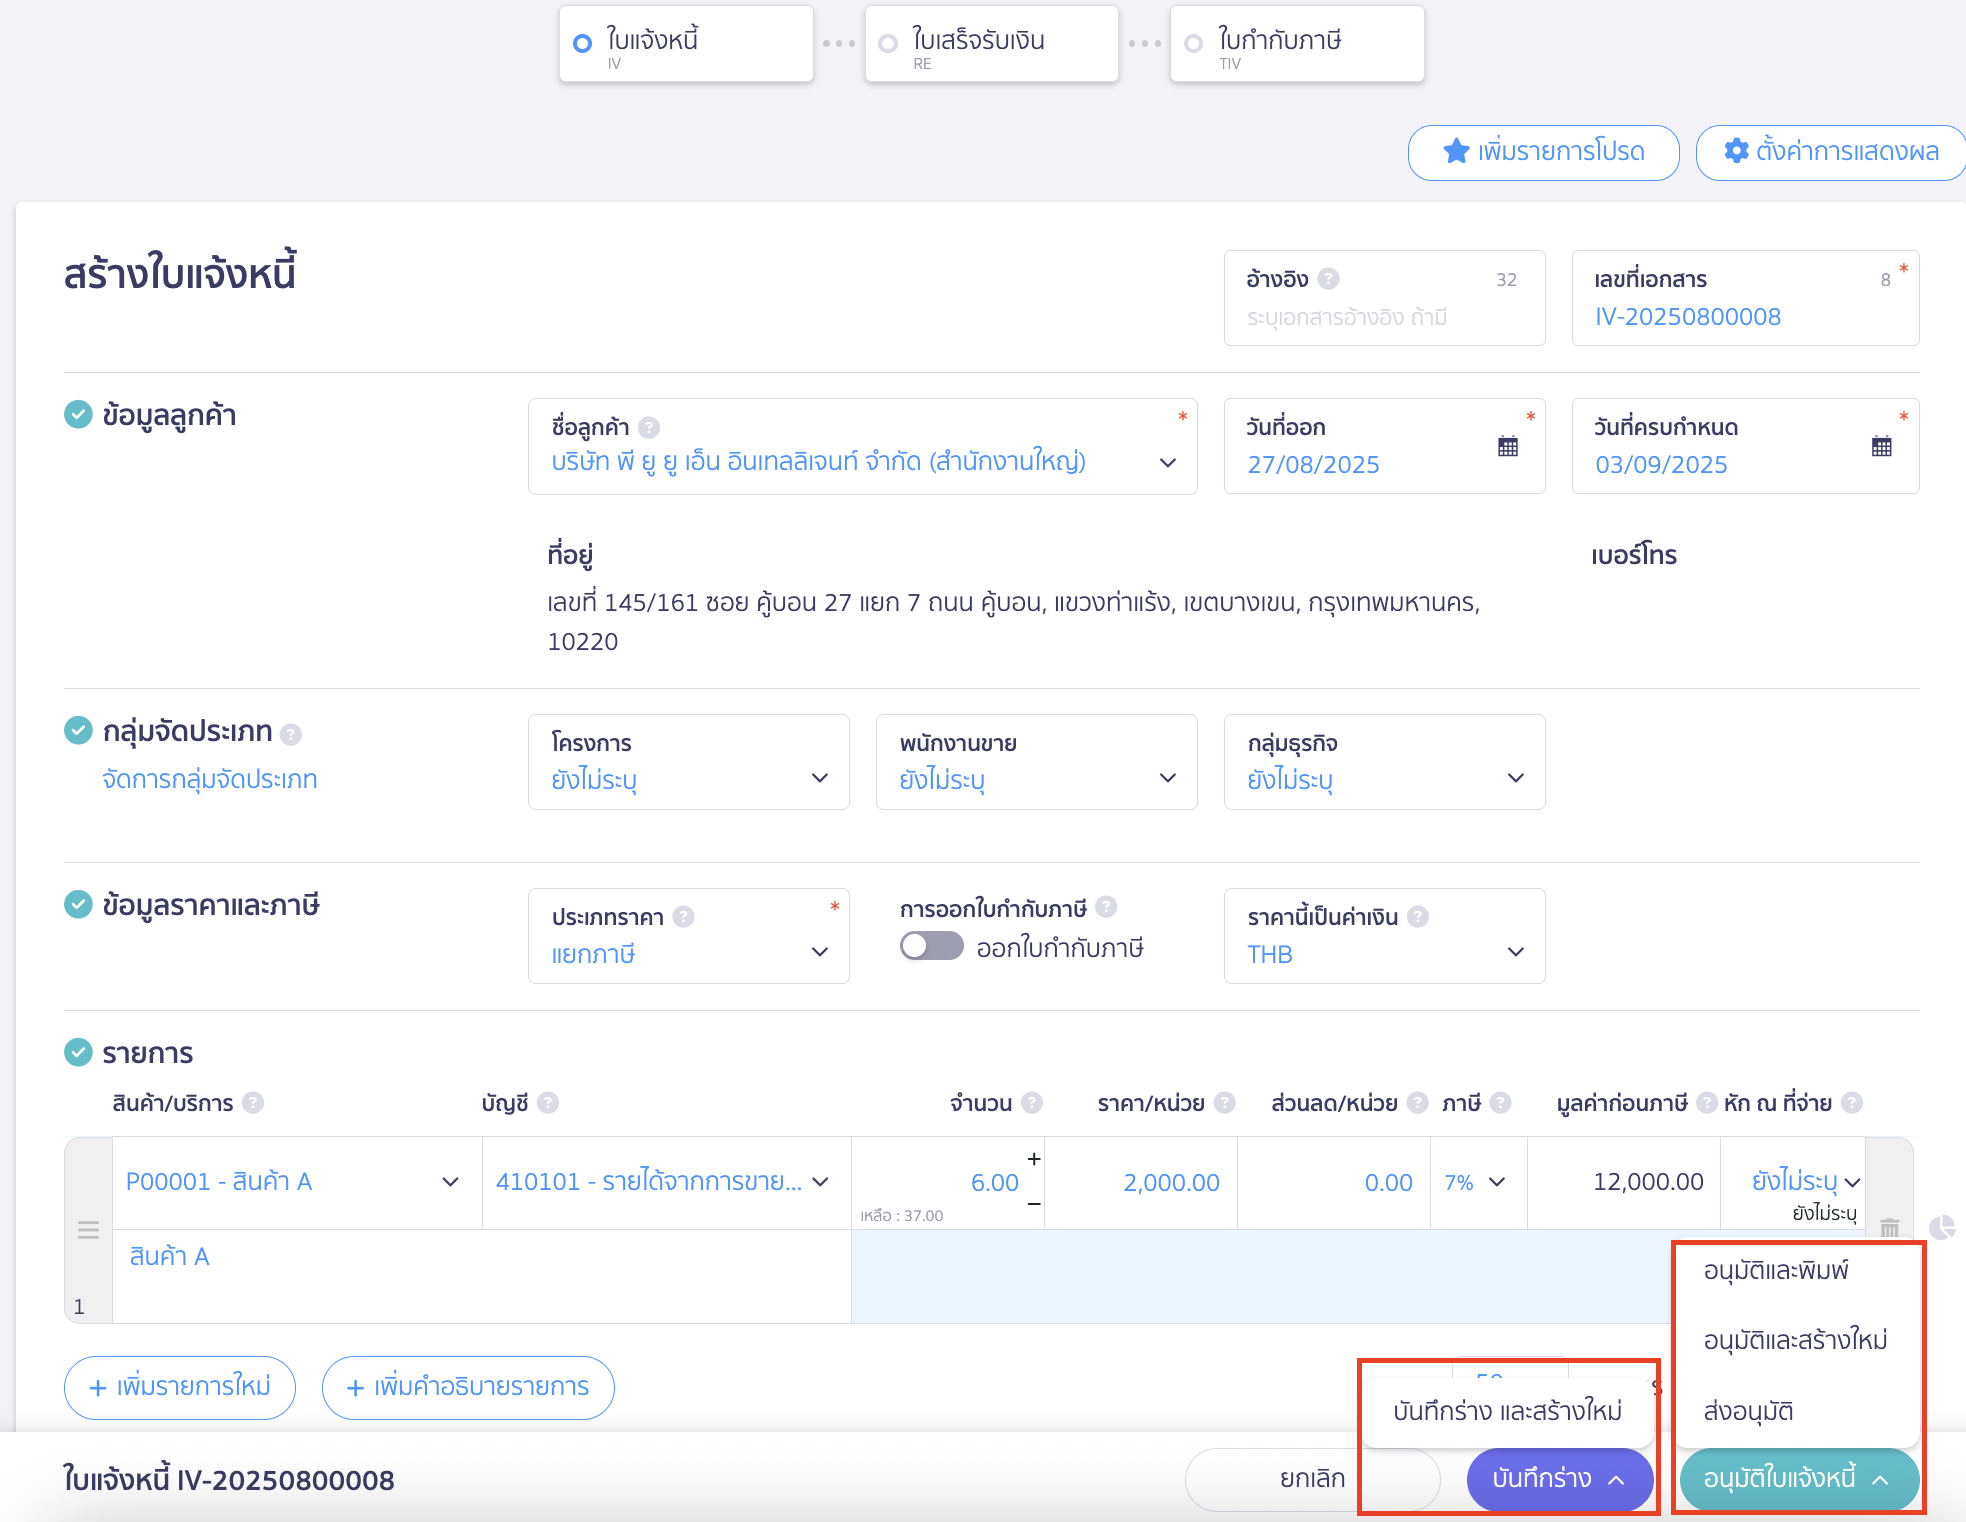
Task: Click help icon next to ประเภทราคา
Action: (683, 917)
